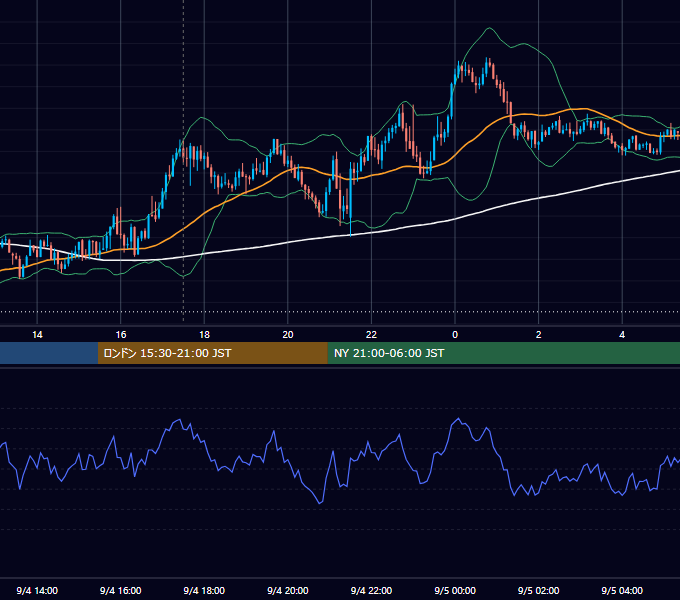The height and width of the screenshot is (600, 680).
Task: Click the 18 hour label on price axis
Action: pos(204,335)
